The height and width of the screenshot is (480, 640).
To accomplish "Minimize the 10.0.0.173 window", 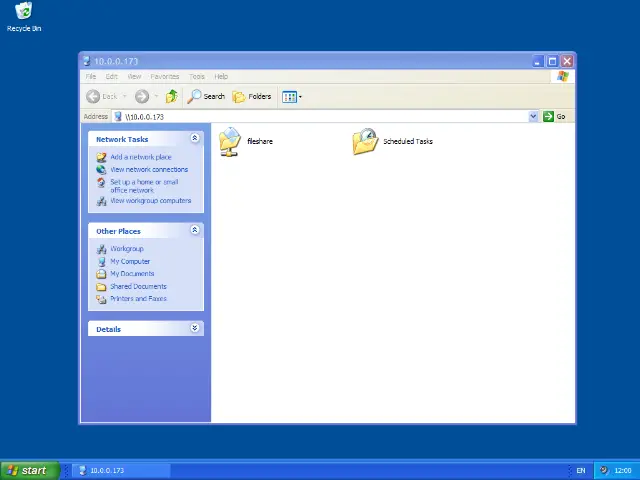I will (538, 61).
